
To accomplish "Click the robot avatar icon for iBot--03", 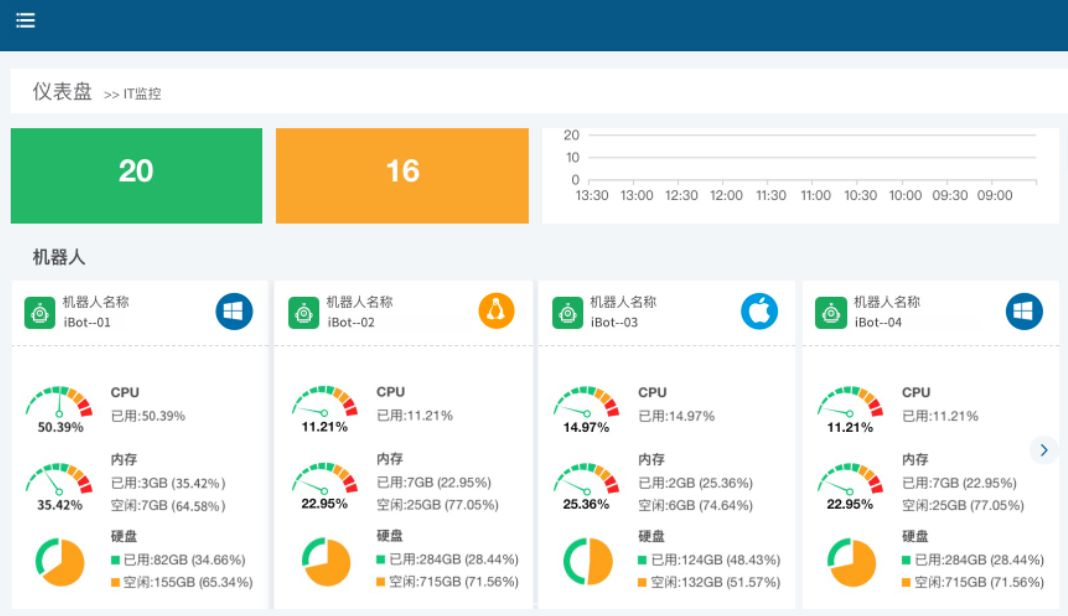I will click(x=567, y=313).
